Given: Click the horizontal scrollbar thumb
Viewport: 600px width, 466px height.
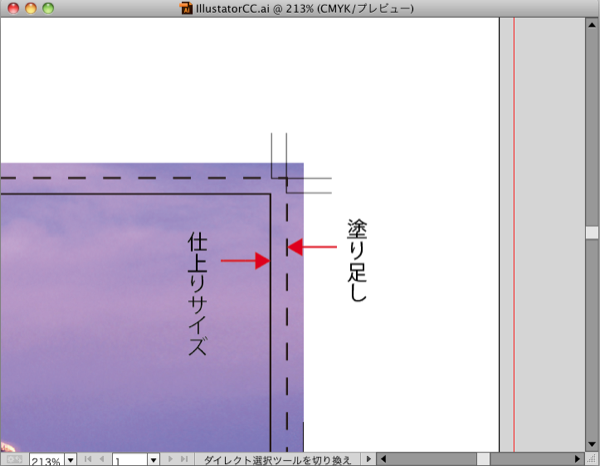Looking at the screenshot, I should coord(483,459).
